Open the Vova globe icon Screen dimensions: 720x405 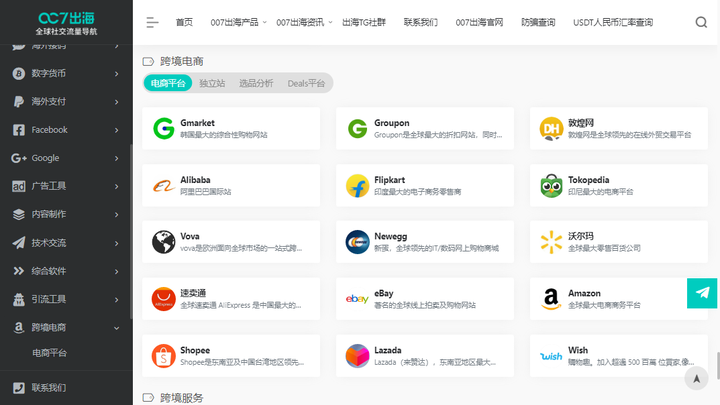coord(163,242)
